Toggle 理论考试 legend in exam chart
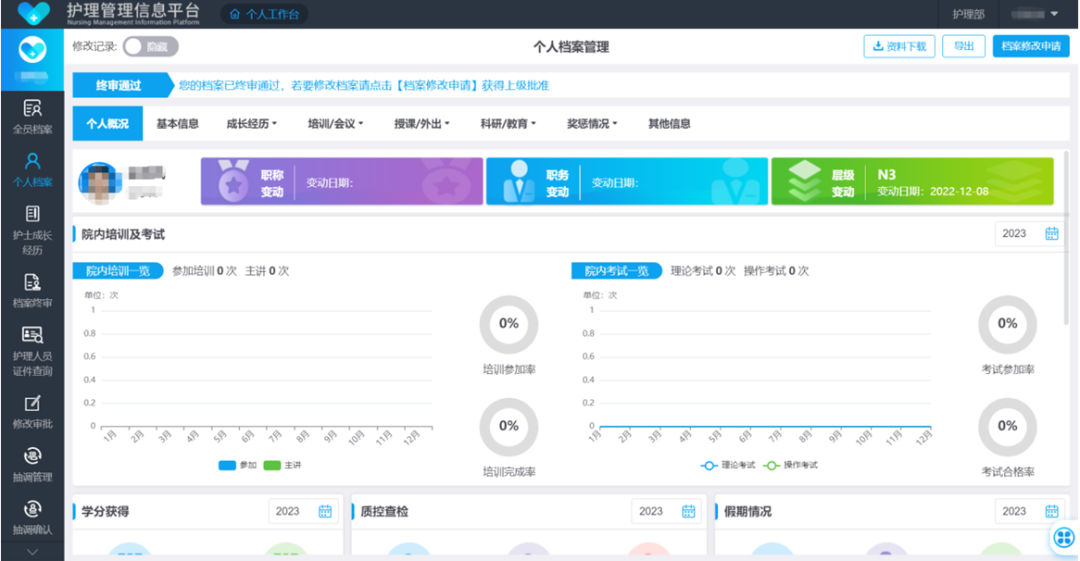The height and width of the screenshot is (561, 1080). (x=728, y=465)
